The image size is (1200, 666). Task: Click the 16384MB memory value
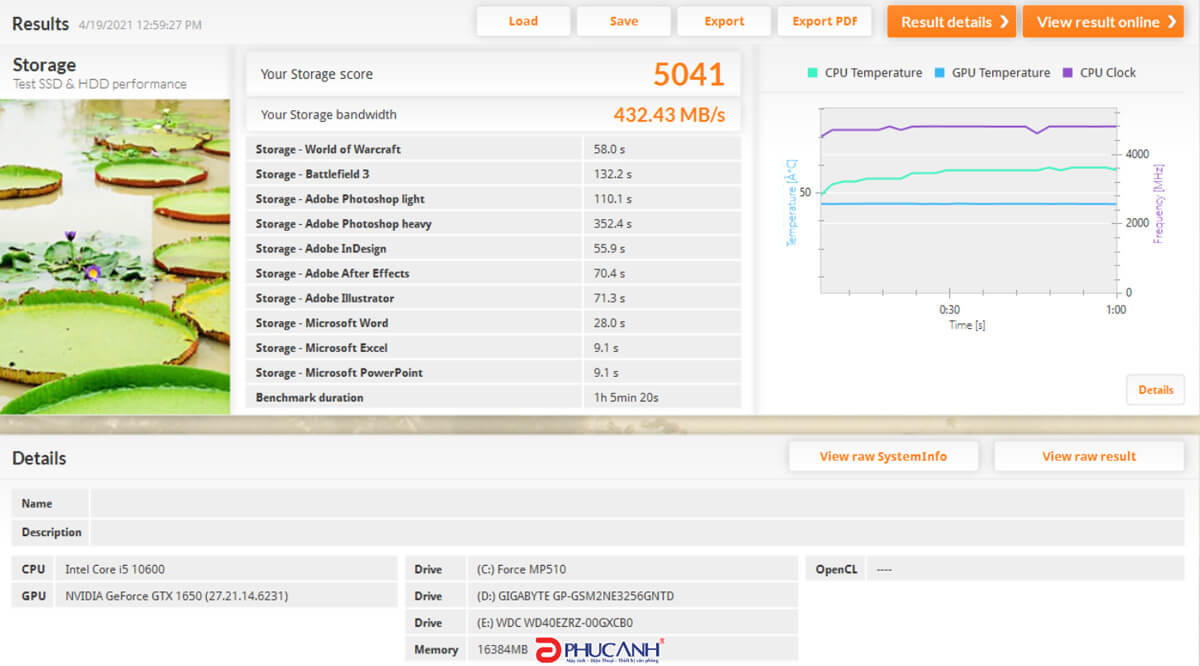[502, 650]
